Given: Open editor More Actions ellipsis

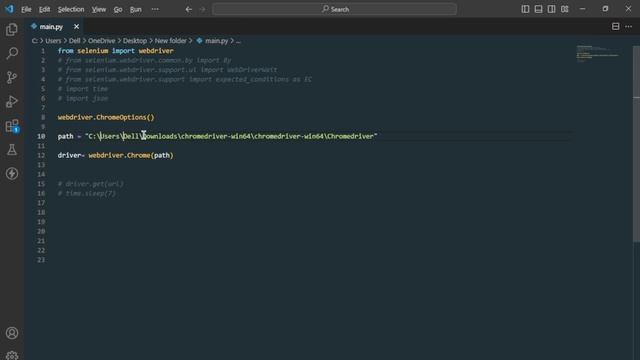Looking at the screenshot, I should pyautogui.click(x=629, y=27).
